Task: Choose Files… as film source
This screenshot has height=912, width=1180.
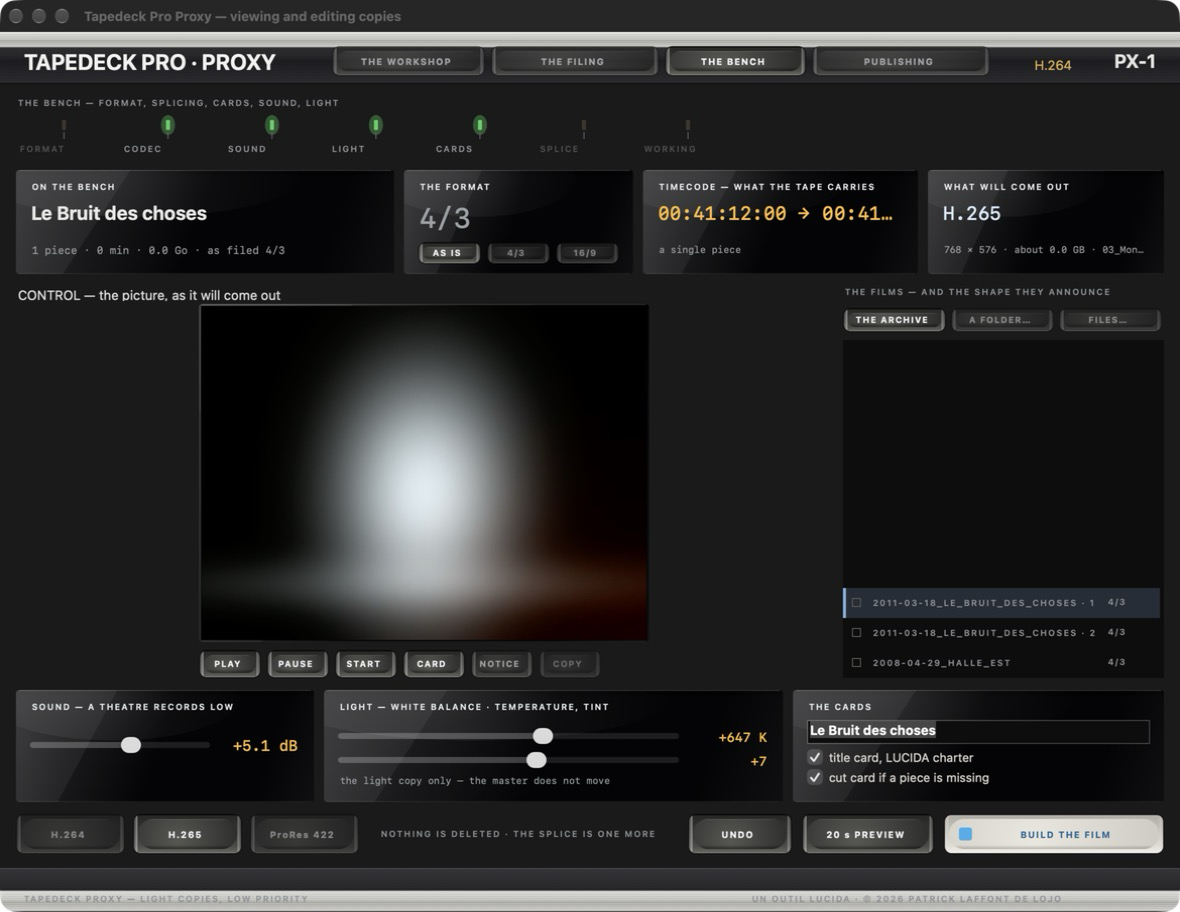Action: pyautogui.click(x=1109, y=320)
